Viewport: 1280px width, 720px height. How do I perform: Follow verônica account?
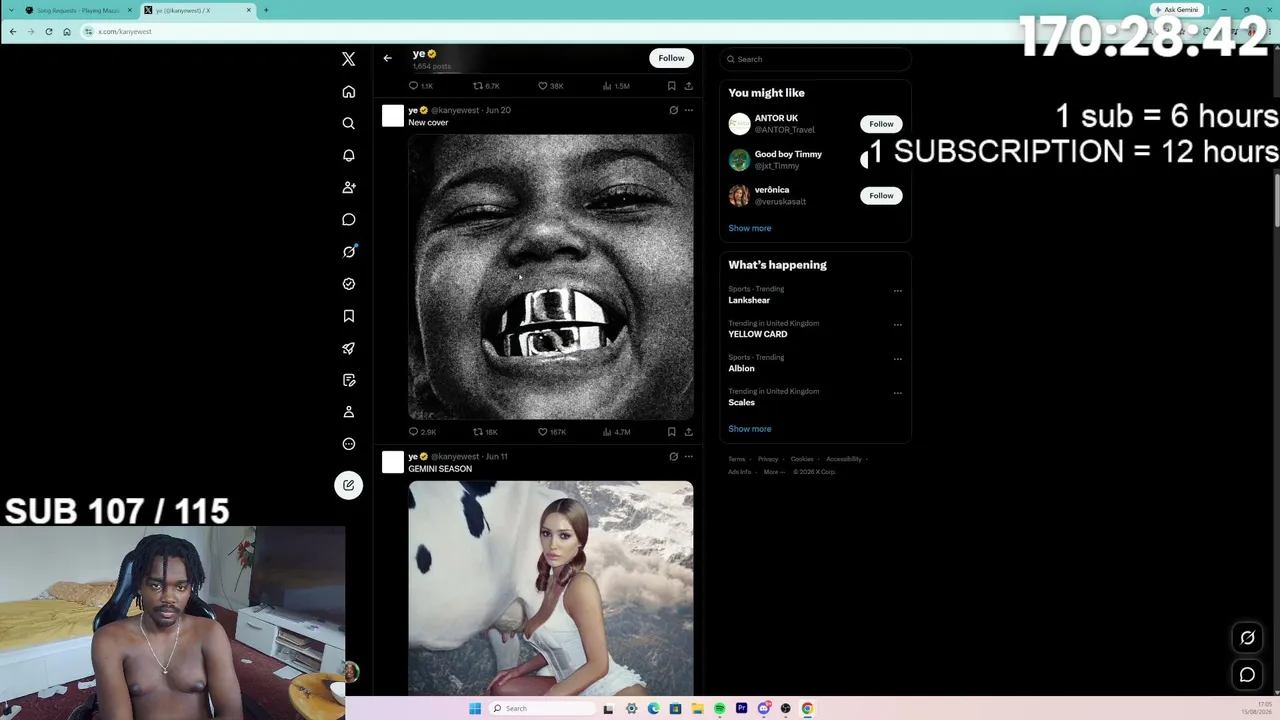click(881, 195)
